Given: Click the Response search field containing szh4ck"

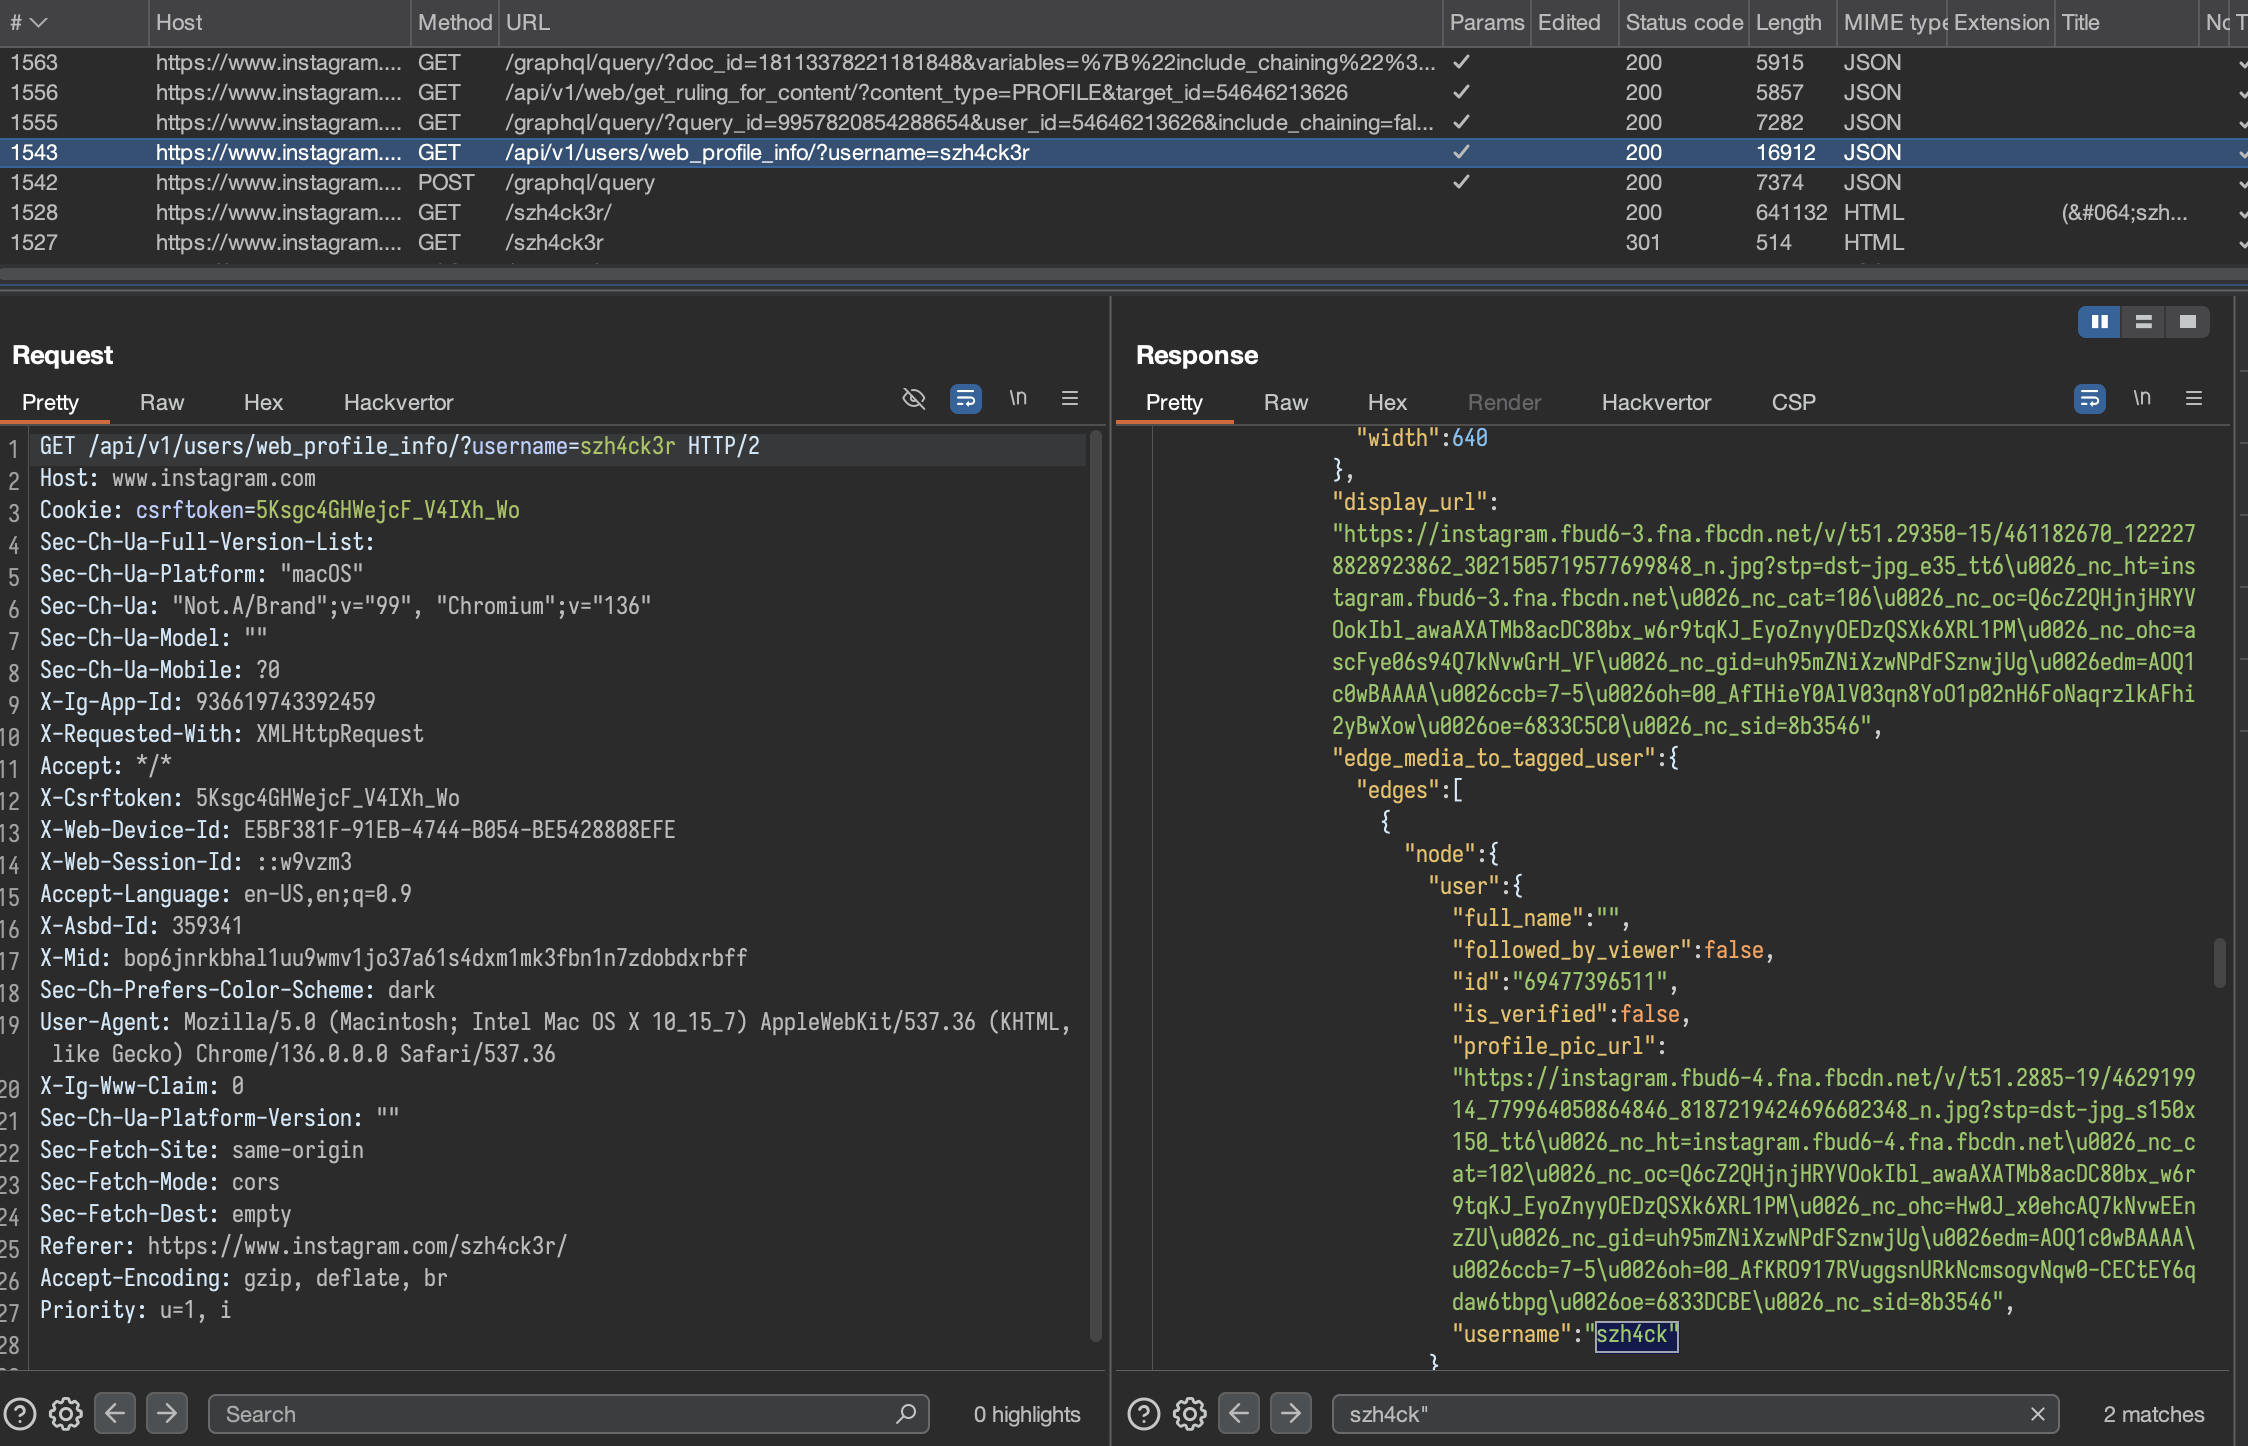Looking at the screenshot, I should coord(1695,1414).
